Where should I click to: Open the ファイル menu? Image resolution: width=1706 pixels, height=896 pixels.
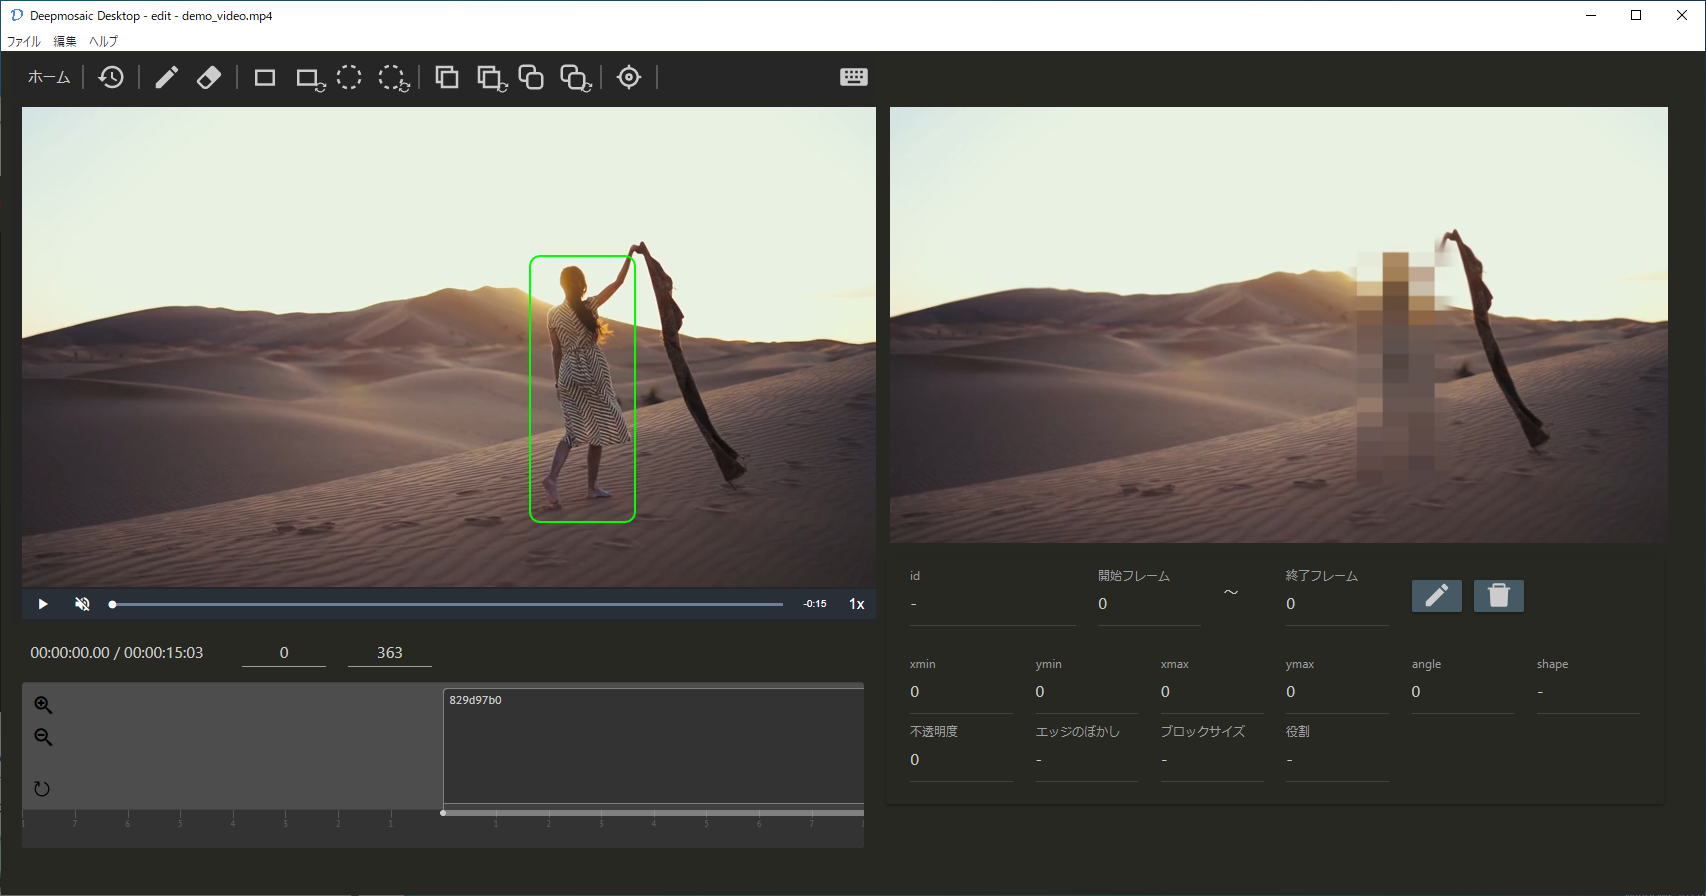point(24,41)
